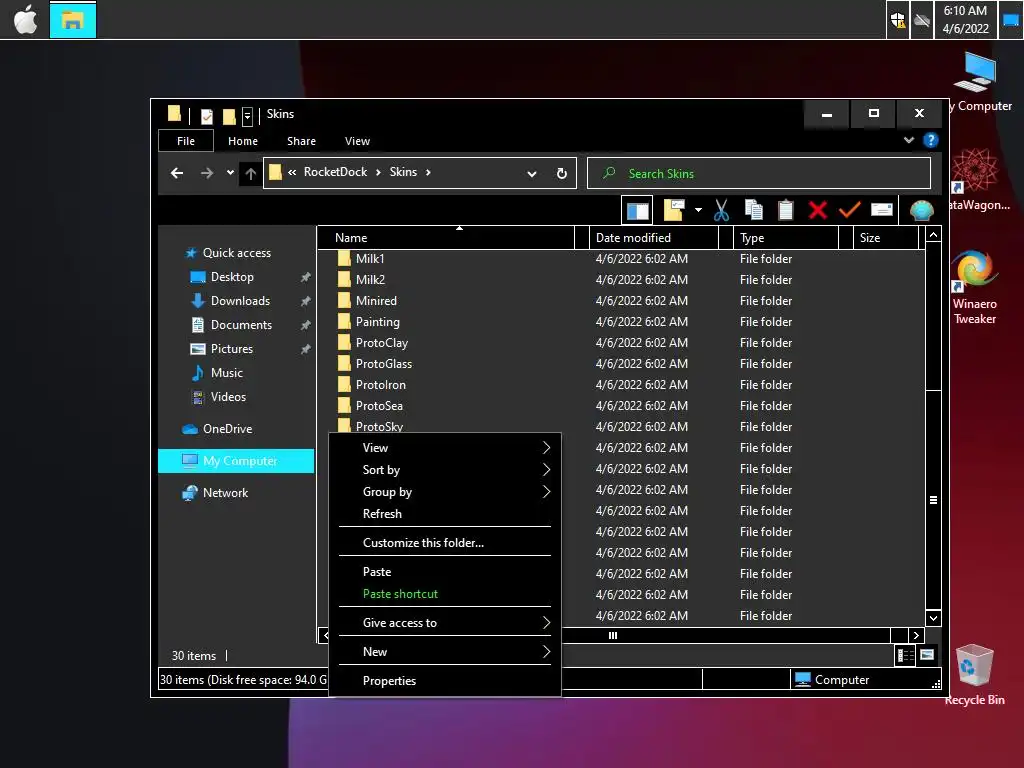
Task: Select Desktop in navigation pane
Action: [x=232, y=277]
